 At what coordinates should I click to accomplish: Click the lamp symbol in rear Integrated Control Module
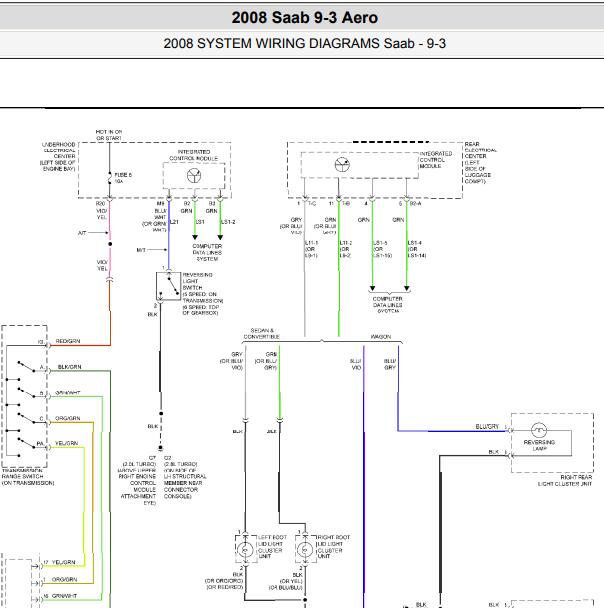pos(342,165)
